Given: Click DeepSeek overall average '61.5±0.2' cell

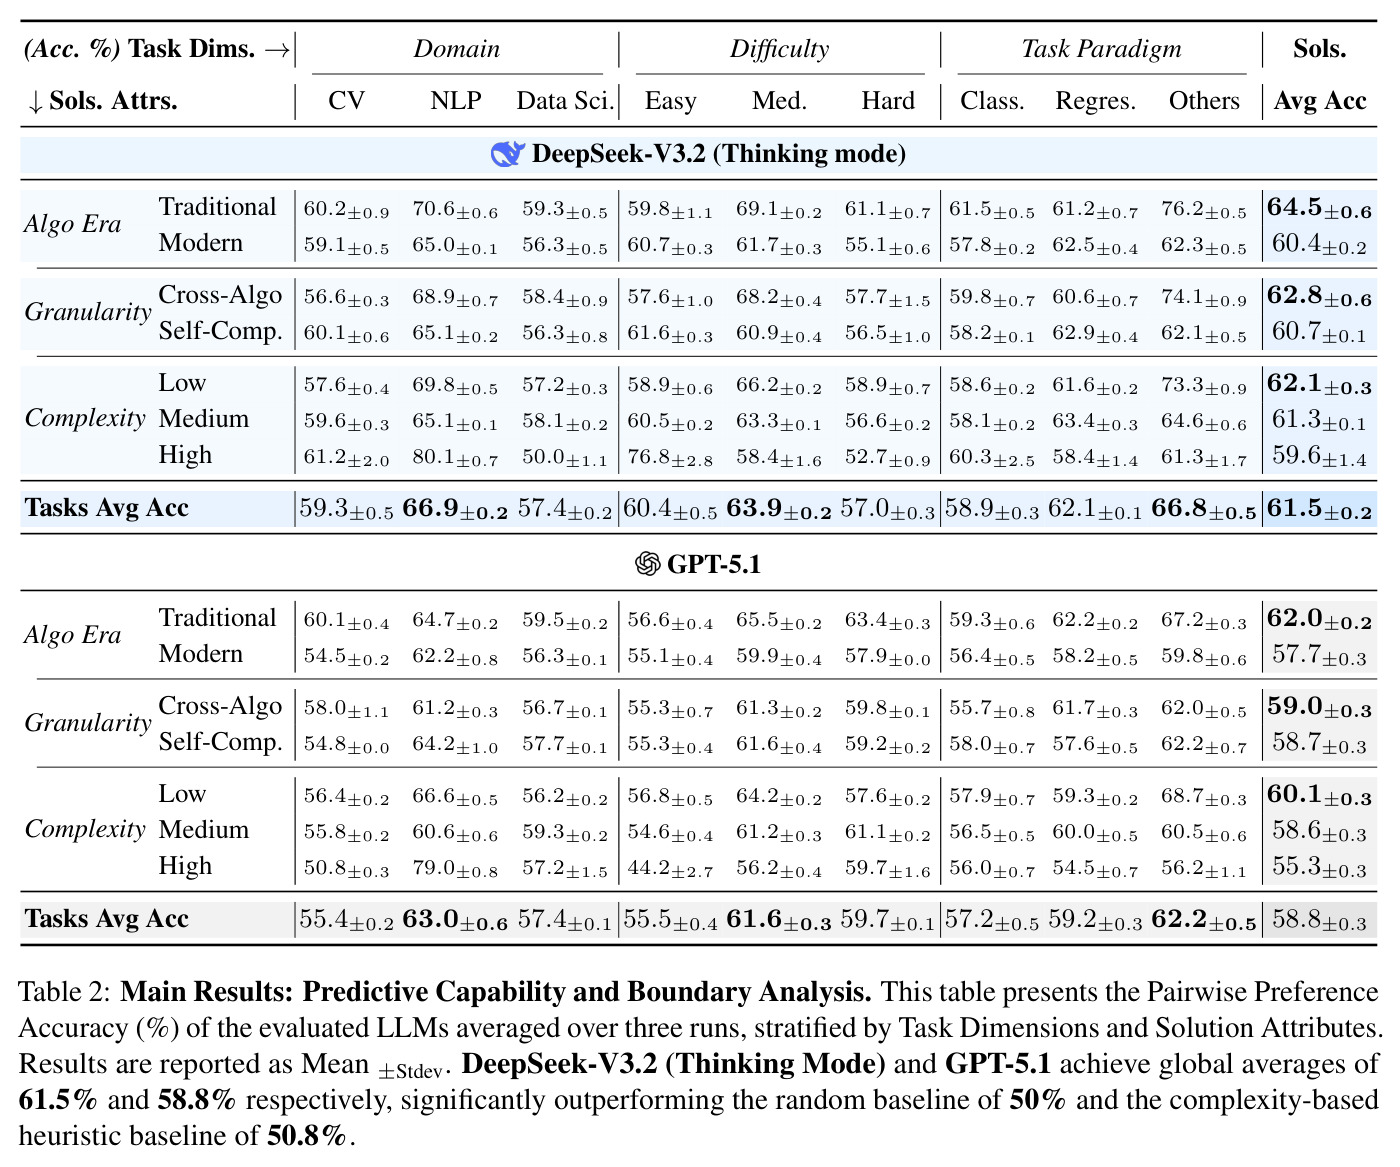Looking at the screenshot, I should point(1319,509).
